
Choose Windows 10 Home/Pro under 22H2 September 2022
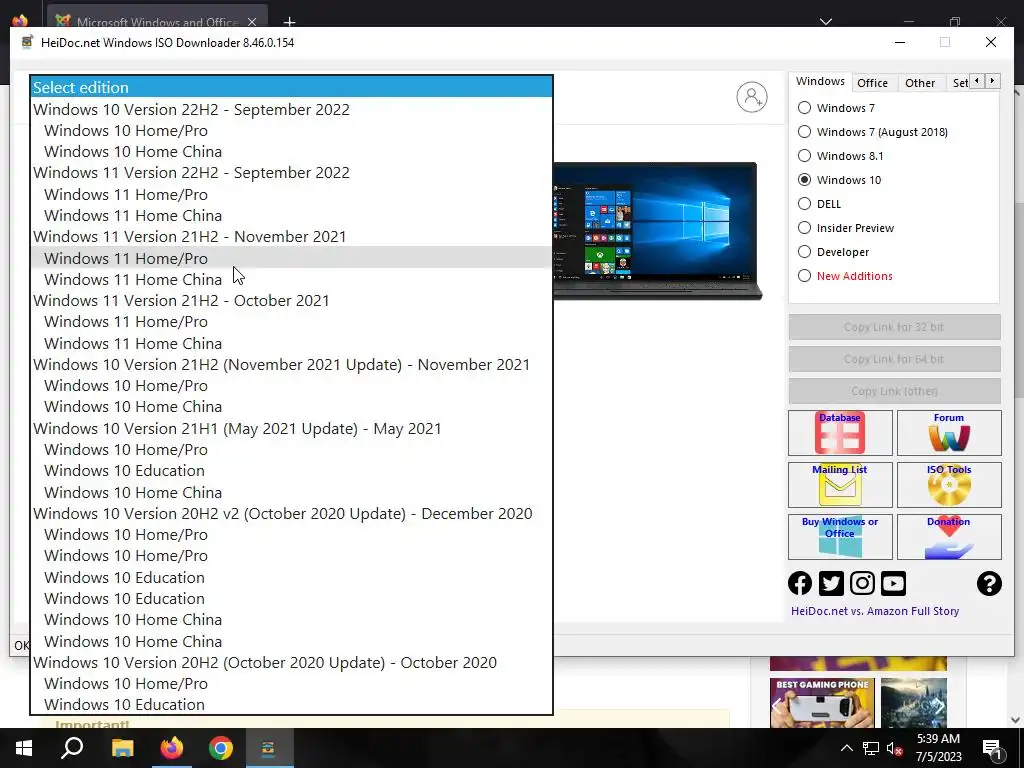click(292, 131)
